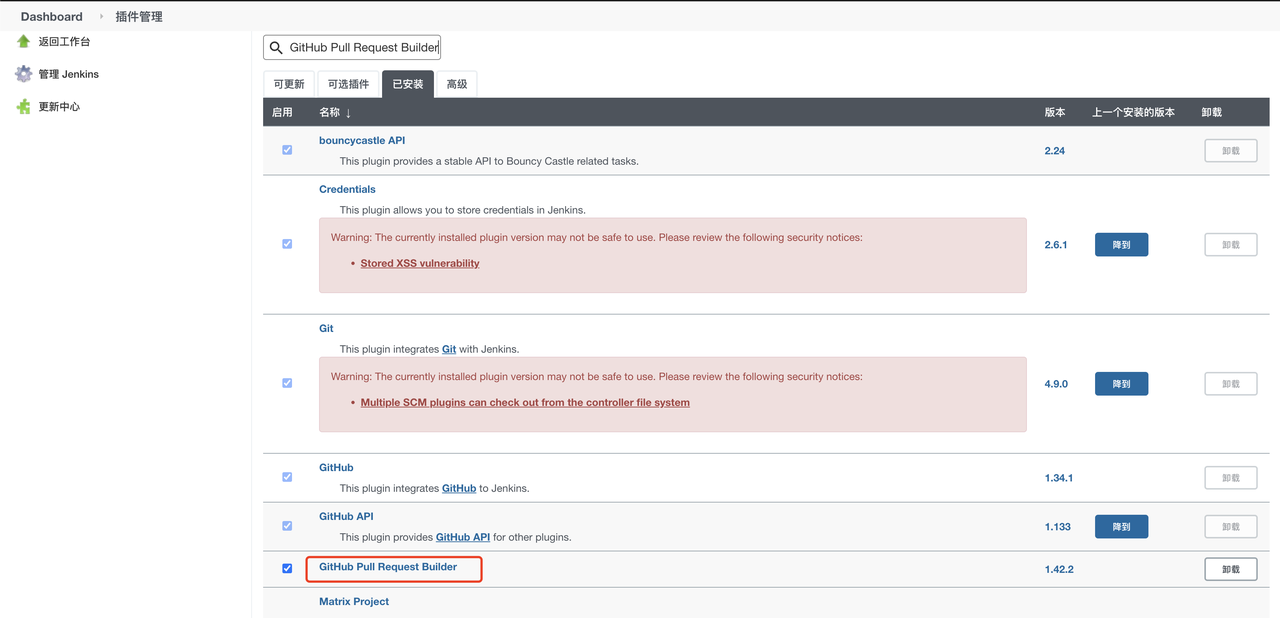Open the Credentials plugin link
Image resolution: width=1280 pixels, height=618 pixels.
coord(347,189)
